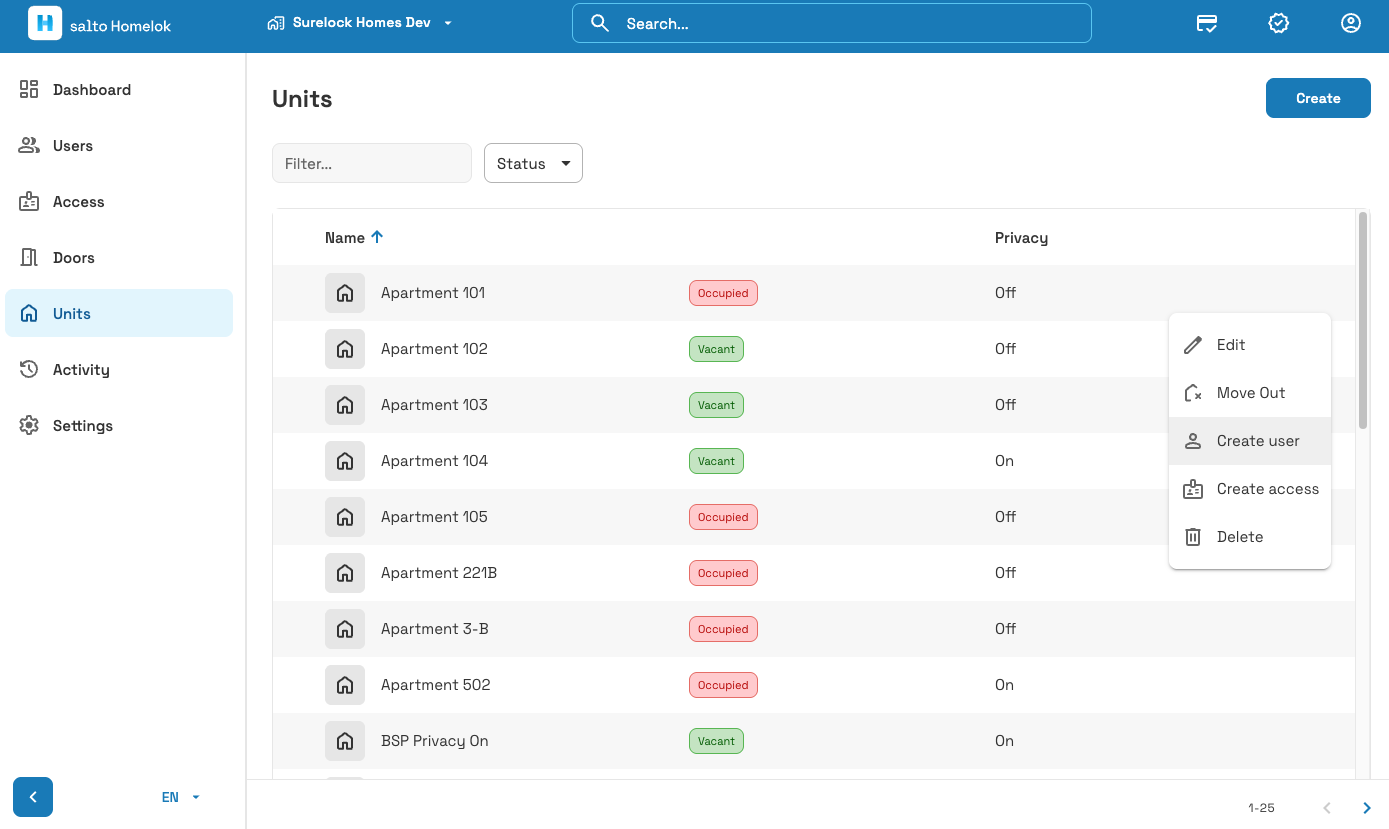This screenshot has width=1389, height=829.
Task: Open Activity from the sidebar
Action: click(x=119, y=369)
